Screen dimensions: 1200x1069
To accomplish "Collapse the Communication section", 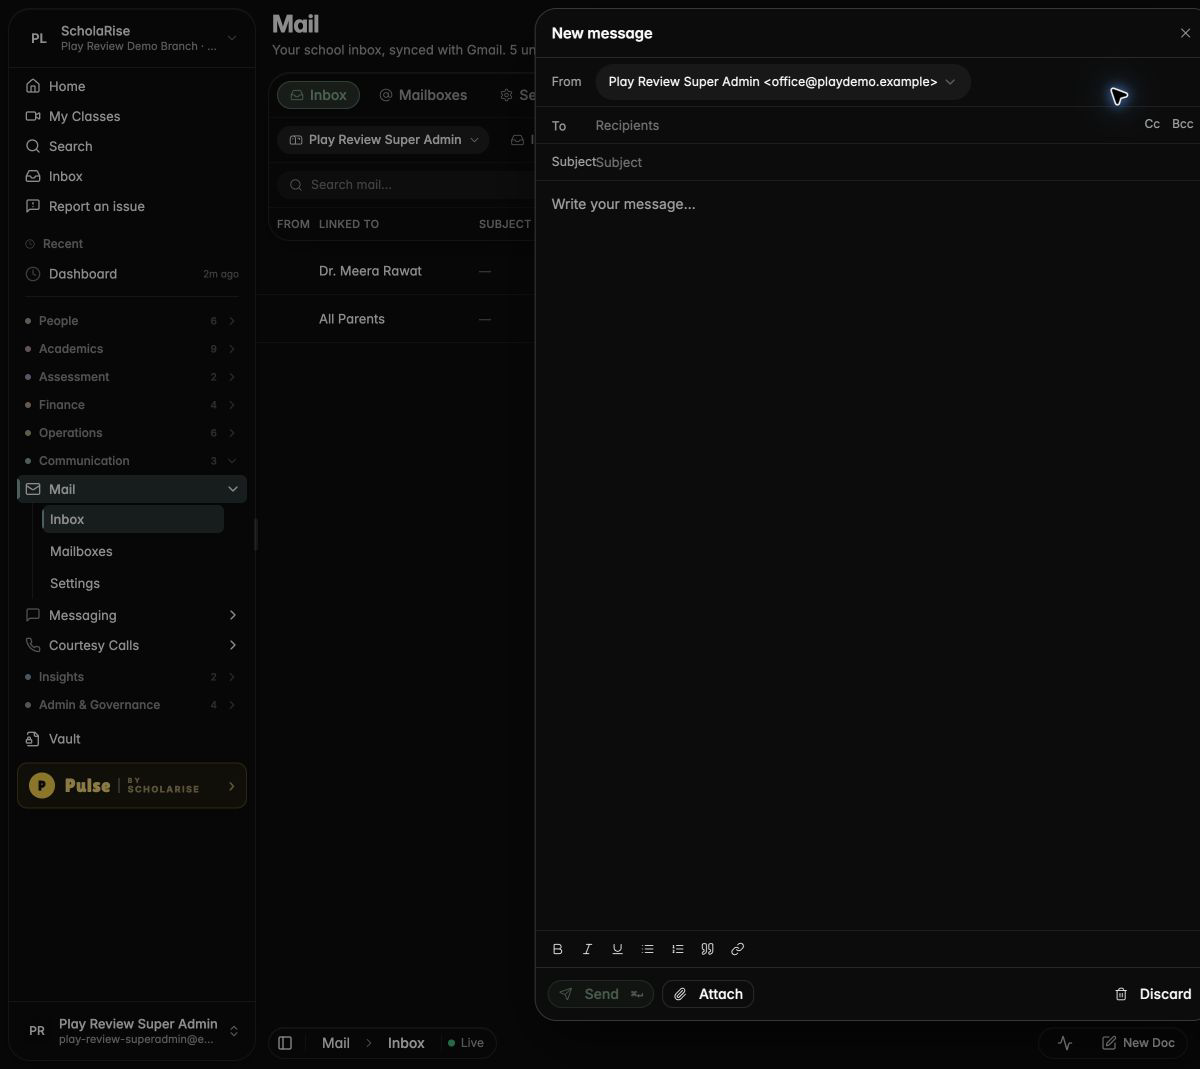I will tap(132, 461).
